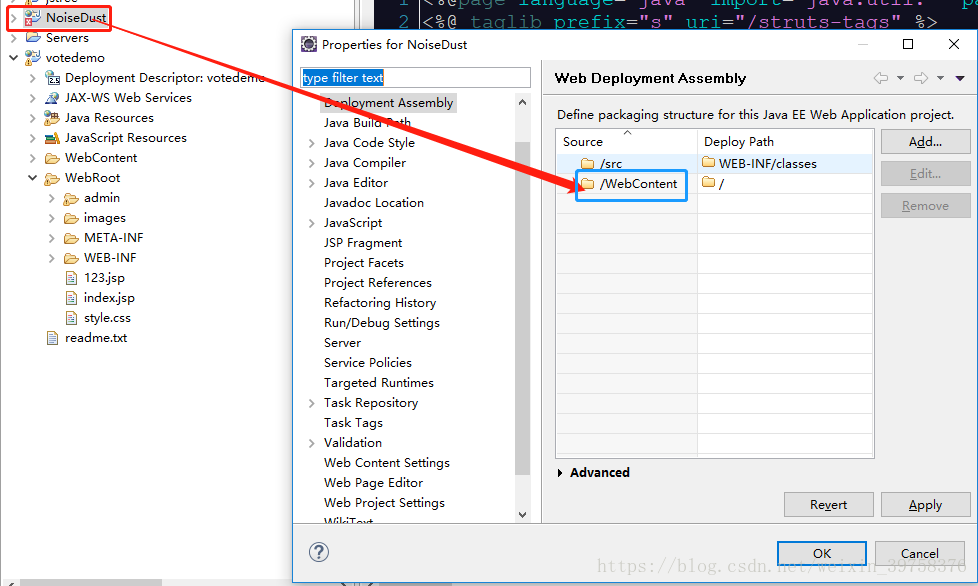Expand the Advanced section
Viewport: 978px width, 586px height.
[x=559, y=473]
